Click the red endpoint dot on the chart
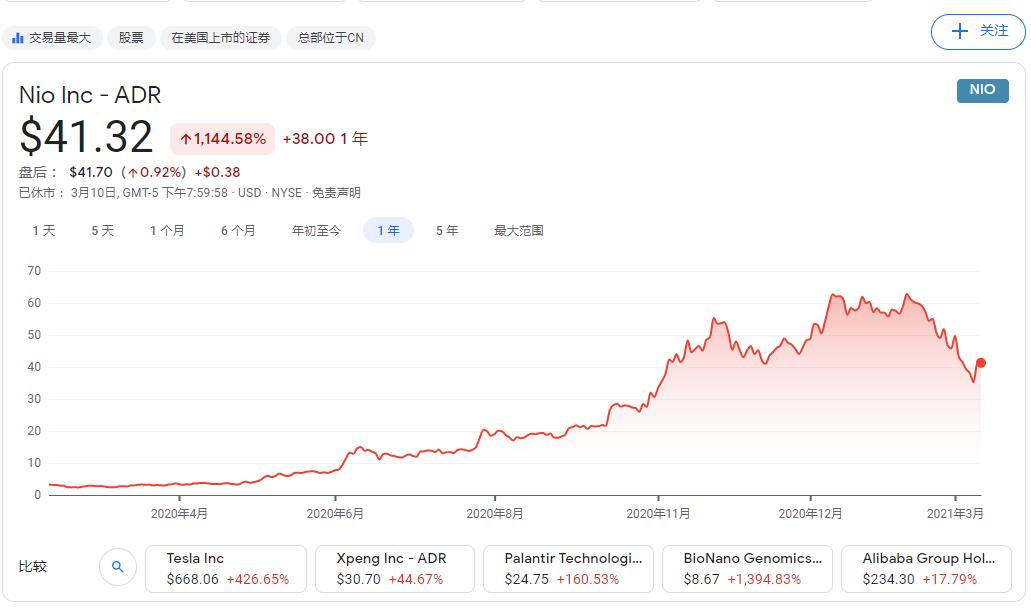Viewport: 1031px width, 615px height. [982, 365]
